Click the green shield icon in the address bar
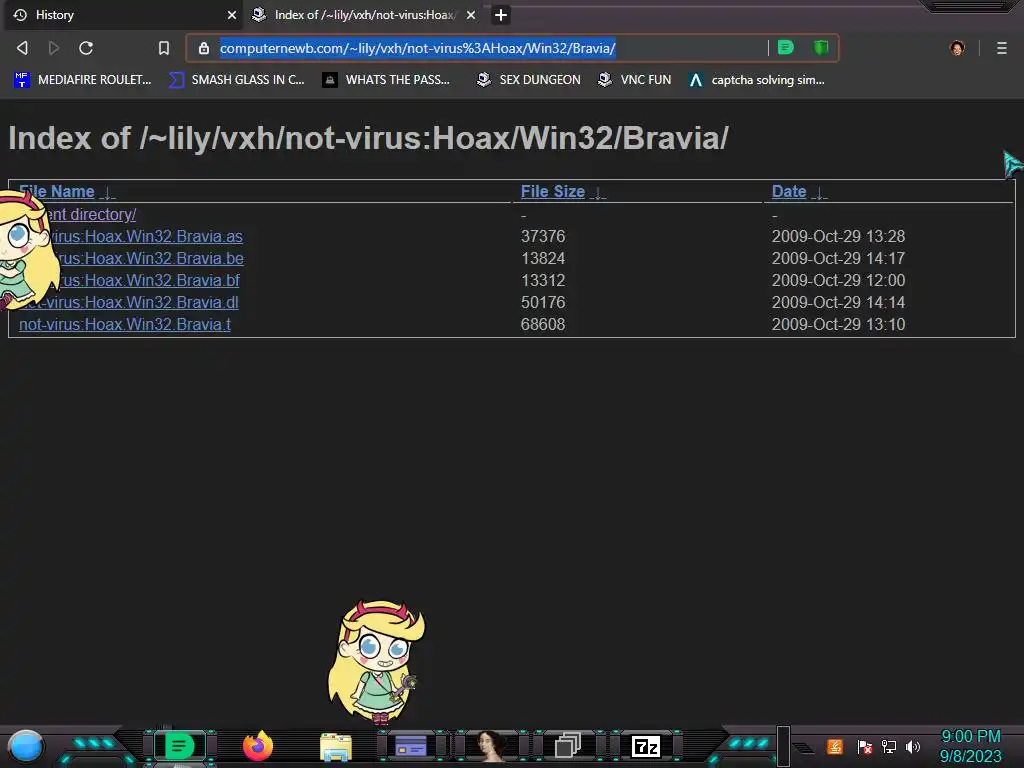 coord(821,48)
